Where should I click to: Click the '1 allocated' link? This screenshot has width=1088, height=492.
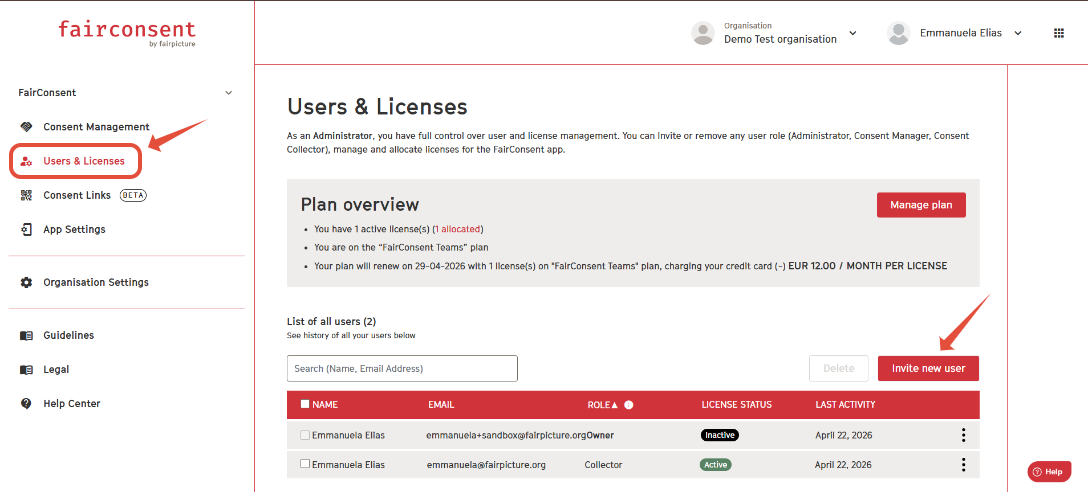tap(457, 229)
